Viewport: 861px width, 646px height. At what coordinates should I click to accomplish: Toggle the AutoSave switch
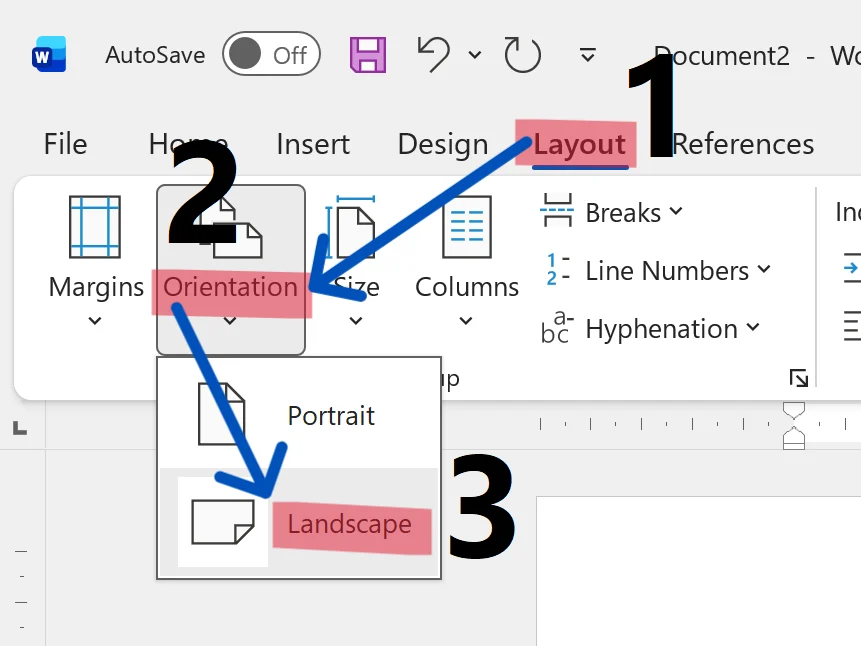click(x=271, y=54)
